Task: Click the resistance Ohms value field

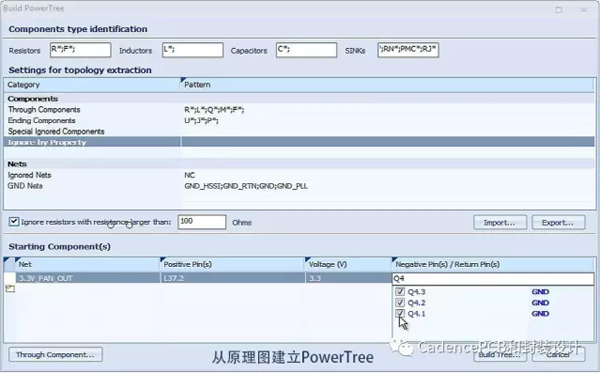Action: click(x=202, y=222)
